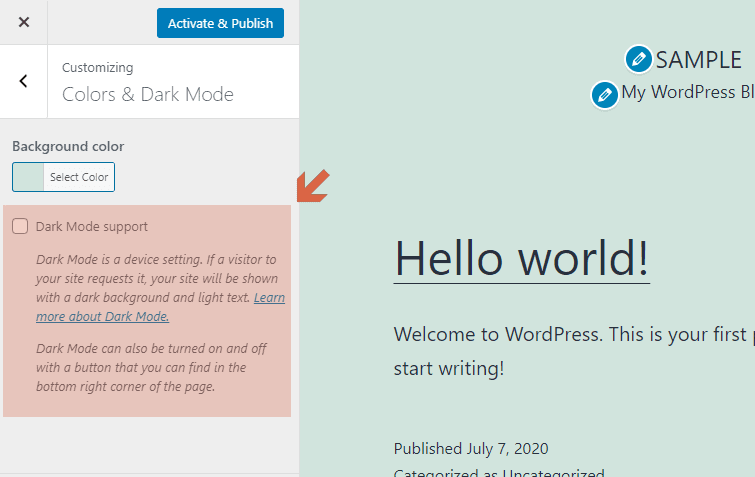Open the Select Color picker button
This screenshot has width=755, height=477.
pyautogui.click(x=79, y=177)
